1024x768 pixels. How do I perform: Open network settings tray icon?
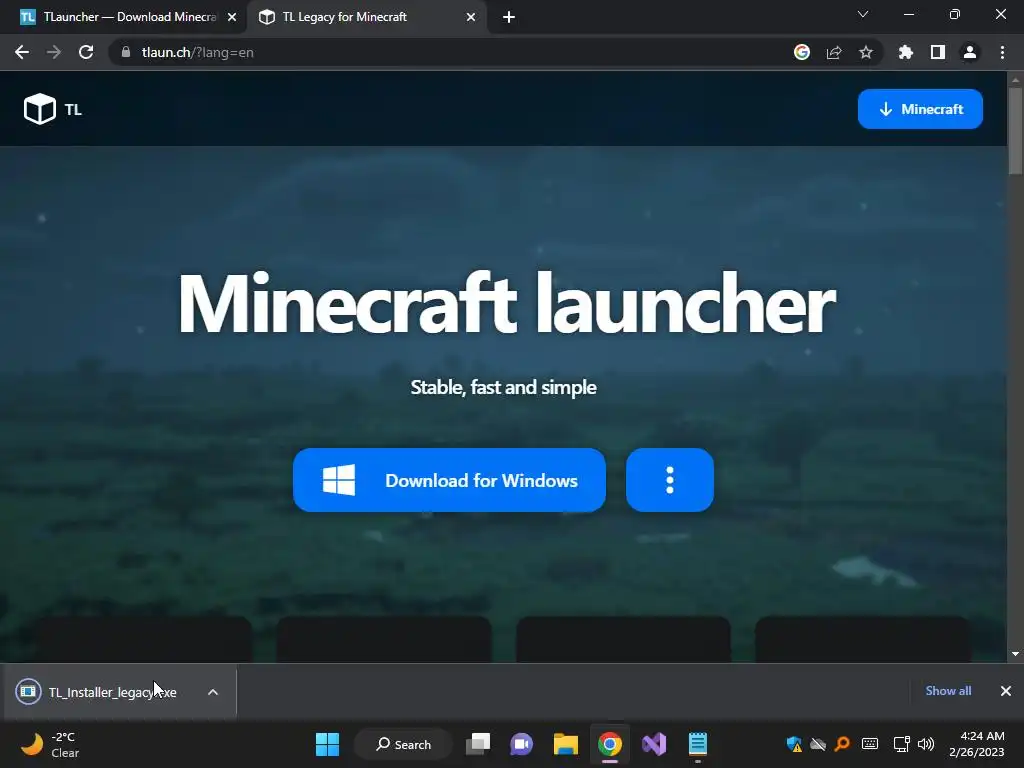coord(902,744)
